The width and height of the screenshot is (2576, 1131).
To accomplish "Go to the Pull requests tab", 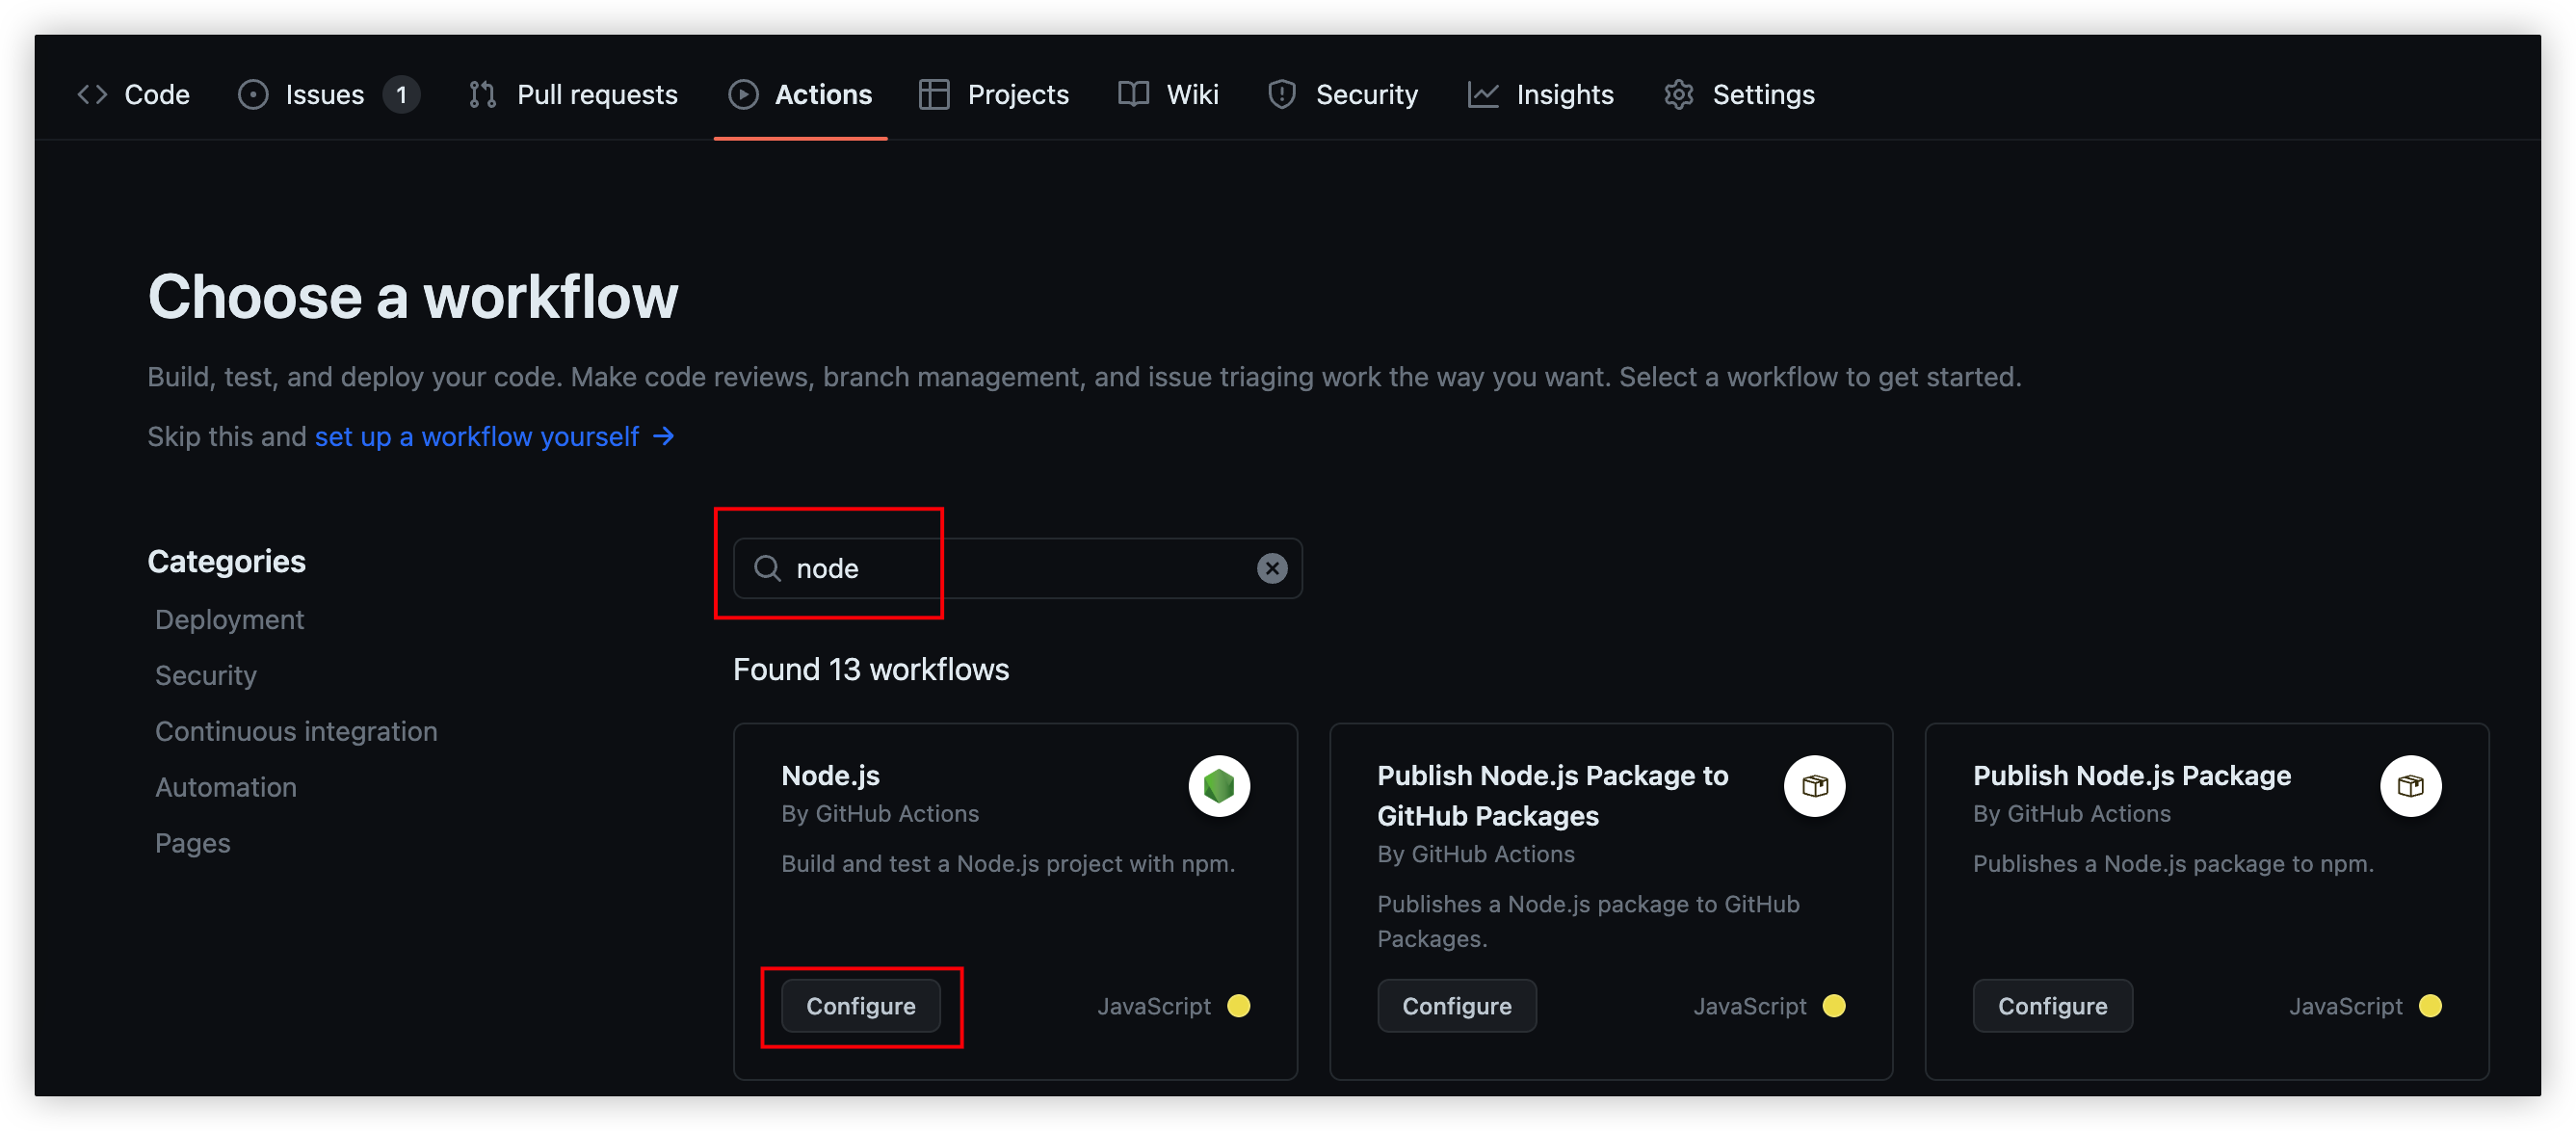I will point(574,95).
